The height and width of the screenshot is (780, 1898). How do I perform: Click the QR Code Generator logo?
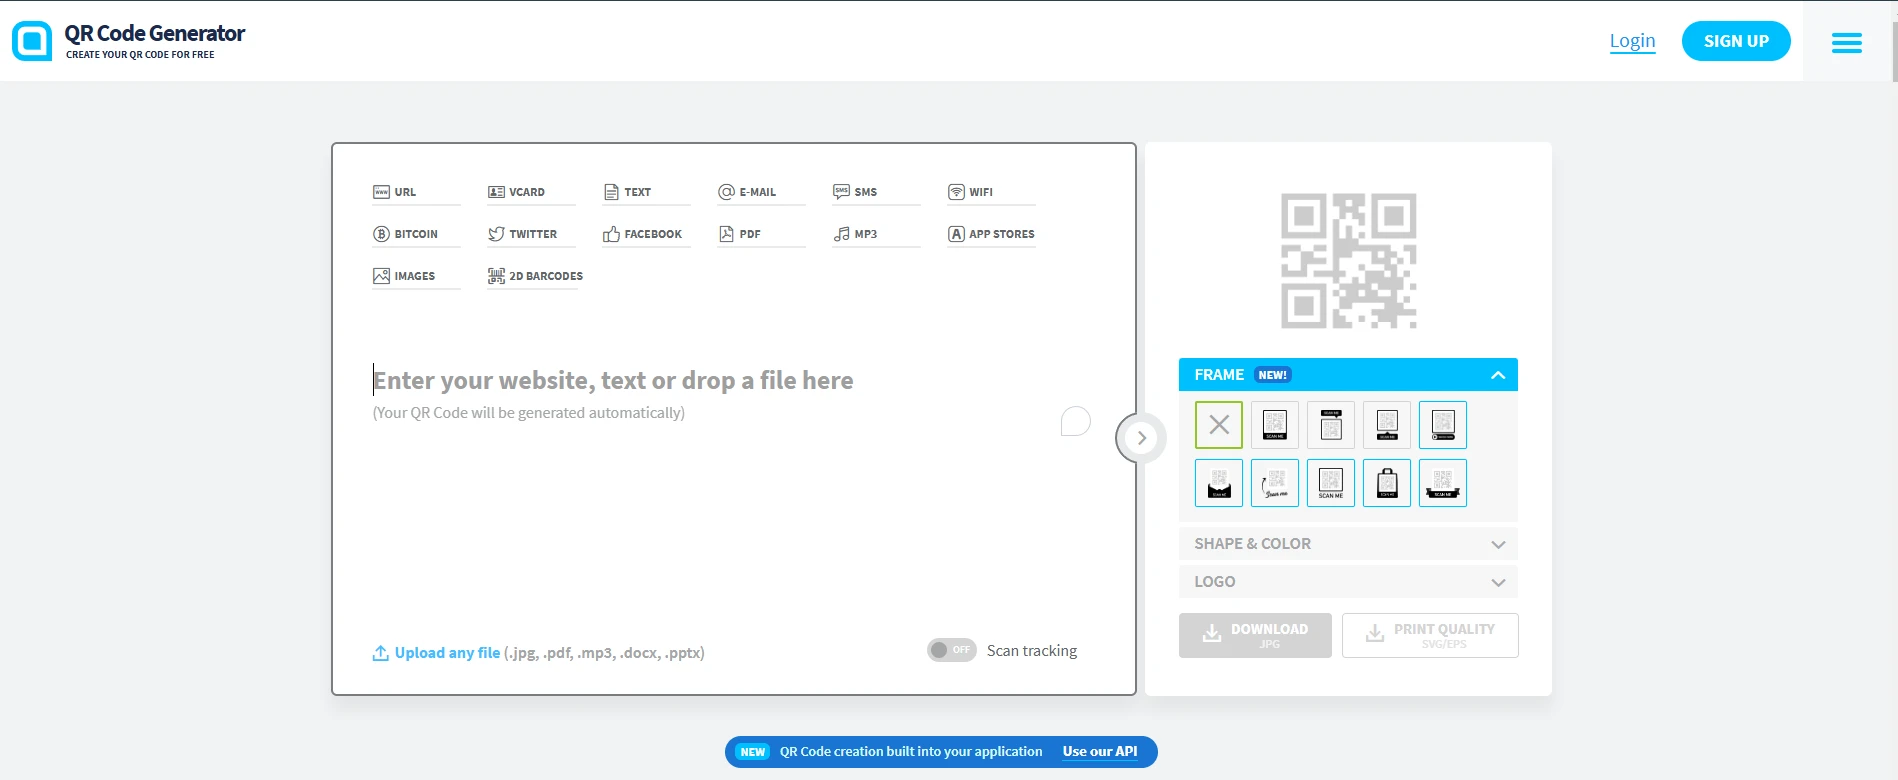tap(129, 41)
